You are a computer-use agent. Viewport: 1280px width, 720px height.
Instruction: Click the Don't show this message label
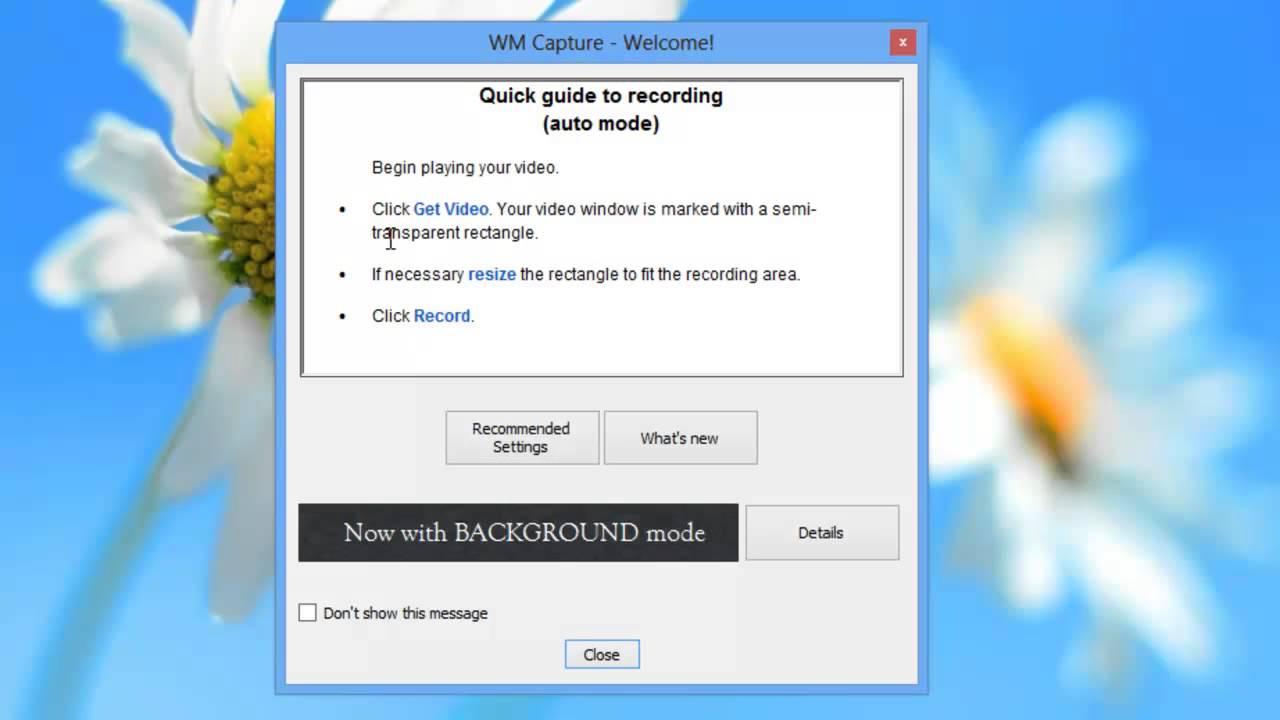405,613
